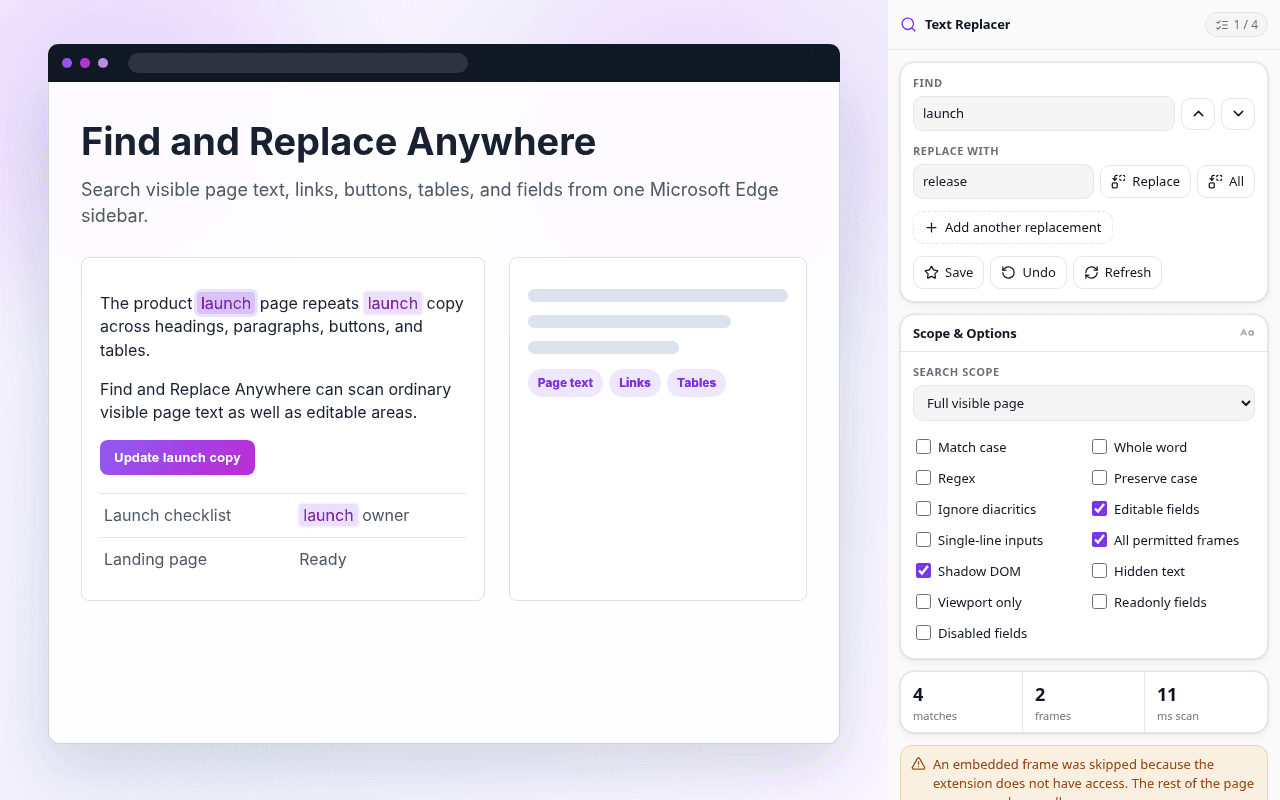The image size is (1280, 800).
Task: Click the Find and Replace Anywhere heading
Action: pyautogui.click(x=339, y=142)
